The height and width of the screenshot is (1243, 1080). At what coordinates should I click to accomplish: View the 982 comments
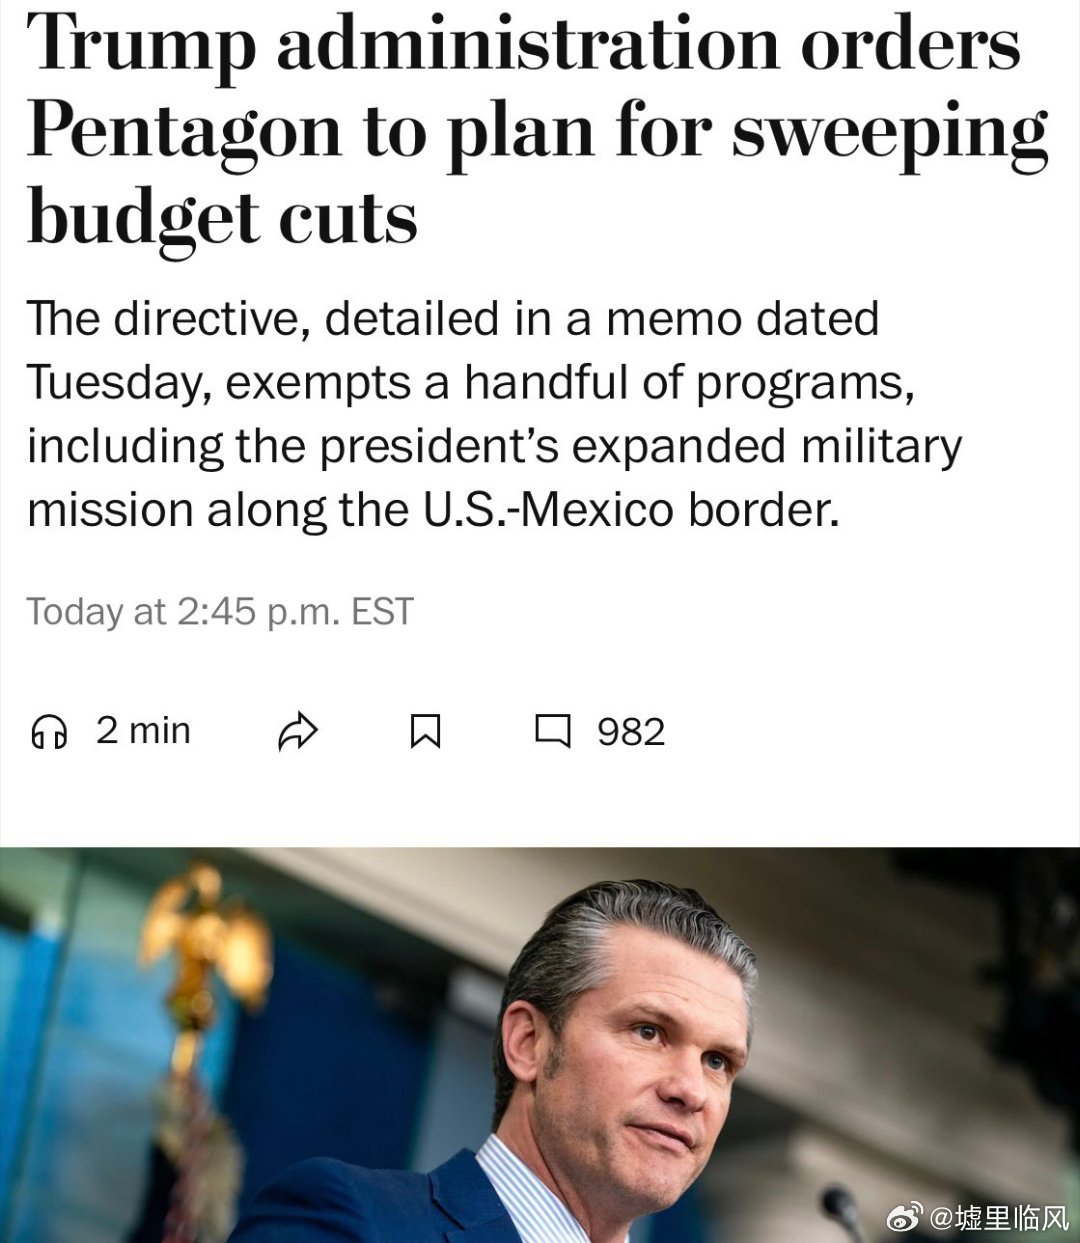click(x=600, y=731)
